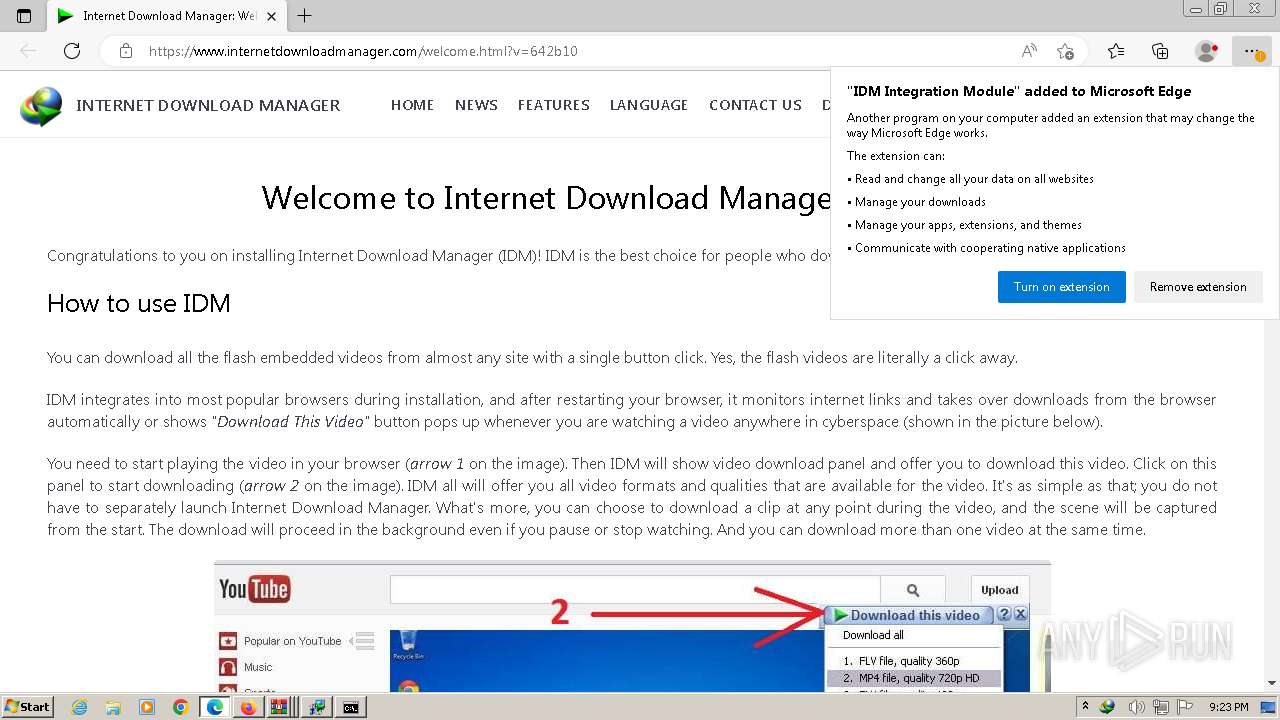1280x720 pixels.
Task: Launch Internet Explorer from taskbar
Action: pos(80,707)
